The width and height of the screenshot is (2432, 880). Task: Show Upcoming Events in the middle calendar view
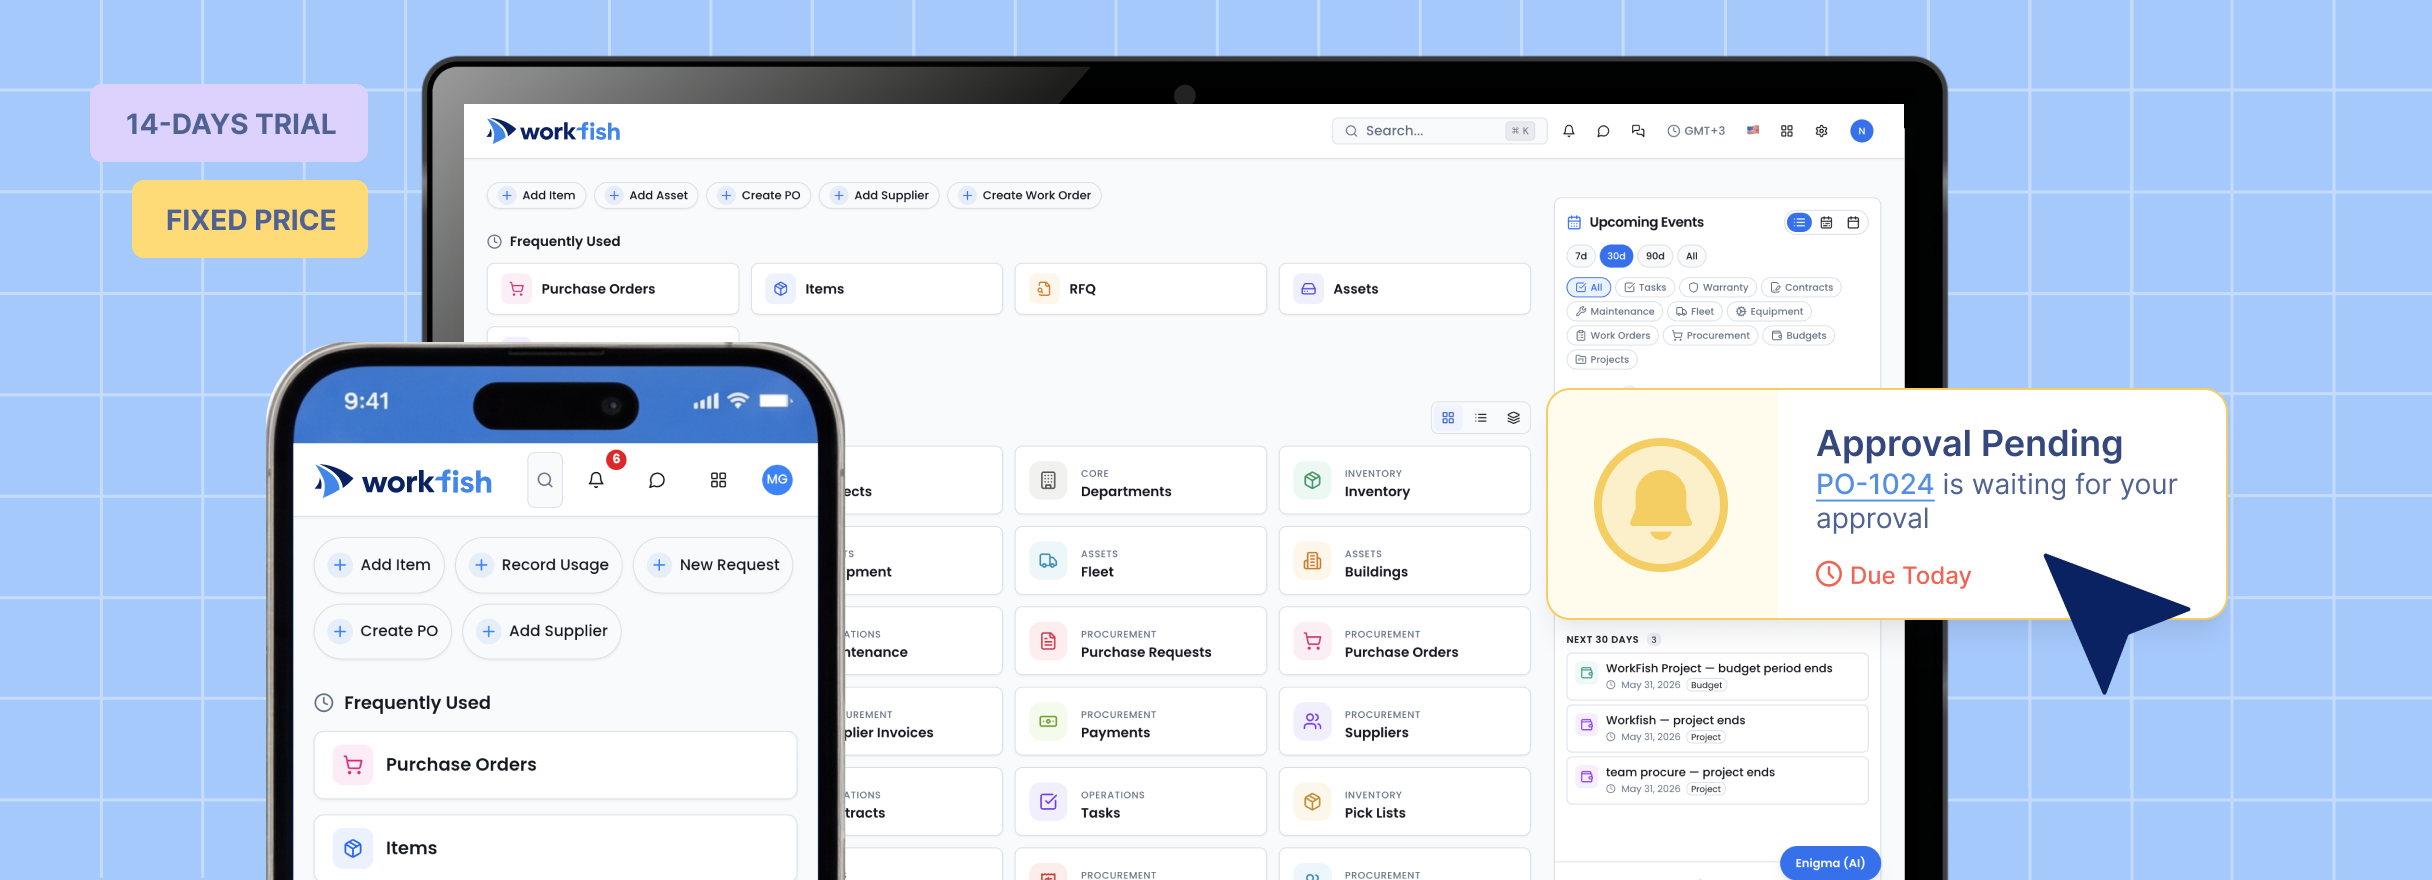[1826, 222]
